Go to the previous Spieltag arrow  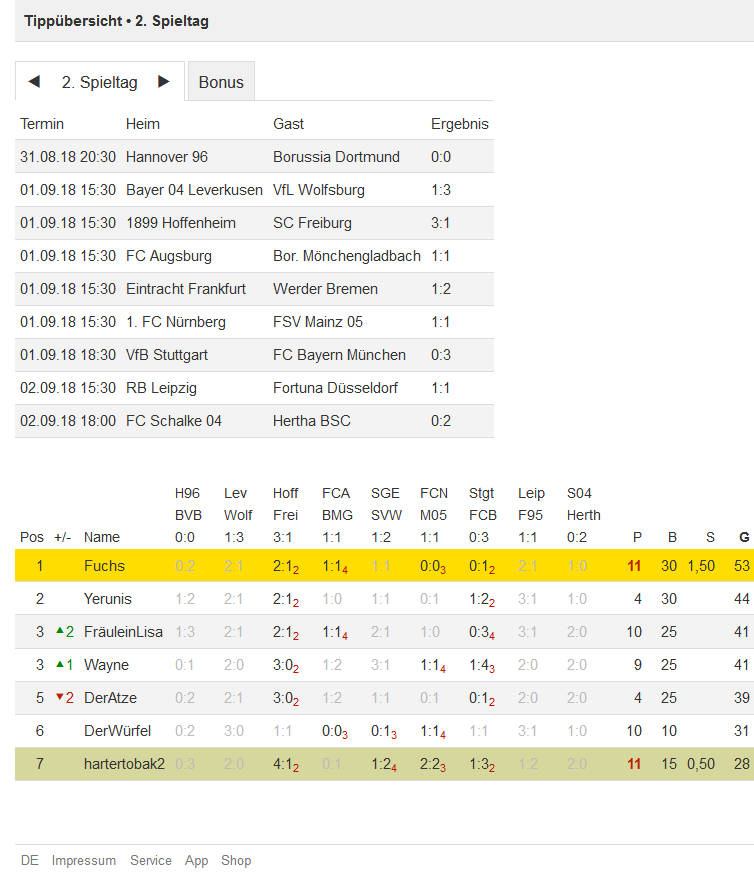tap(34, 81)
